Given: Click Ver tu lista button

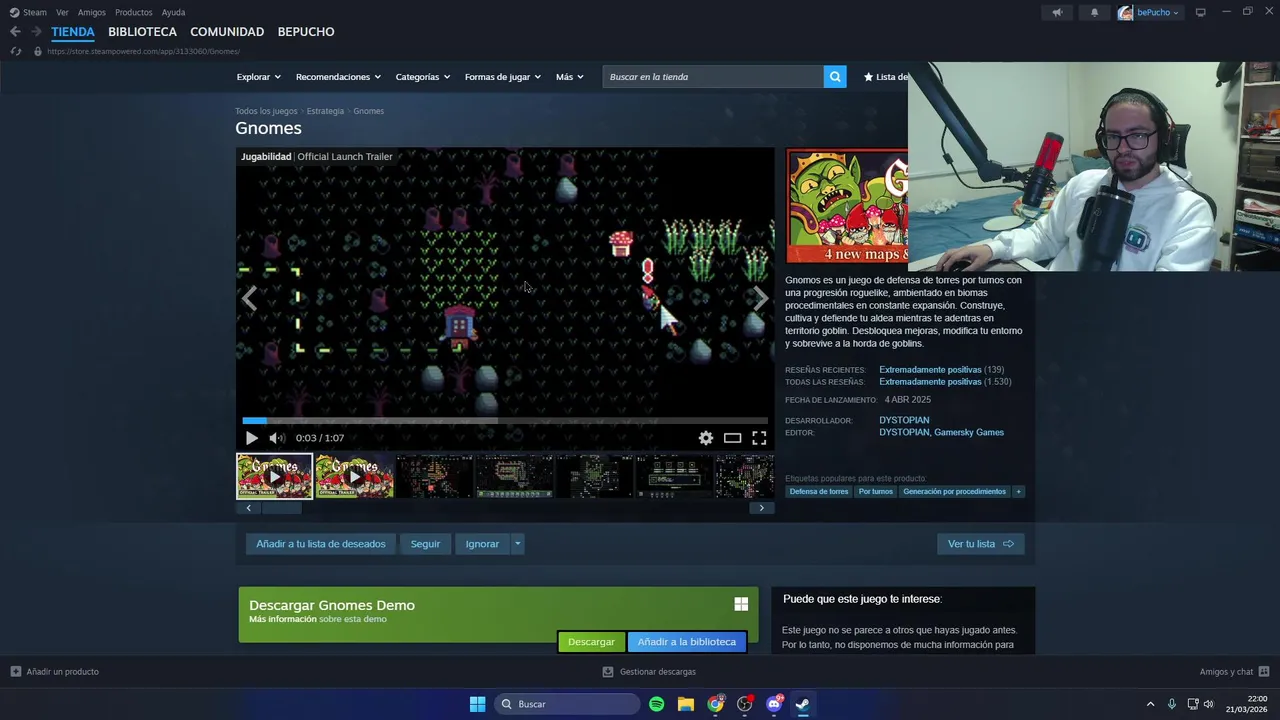Looking at the screenshot, I should pyautogui.click(x=980, y=544).
